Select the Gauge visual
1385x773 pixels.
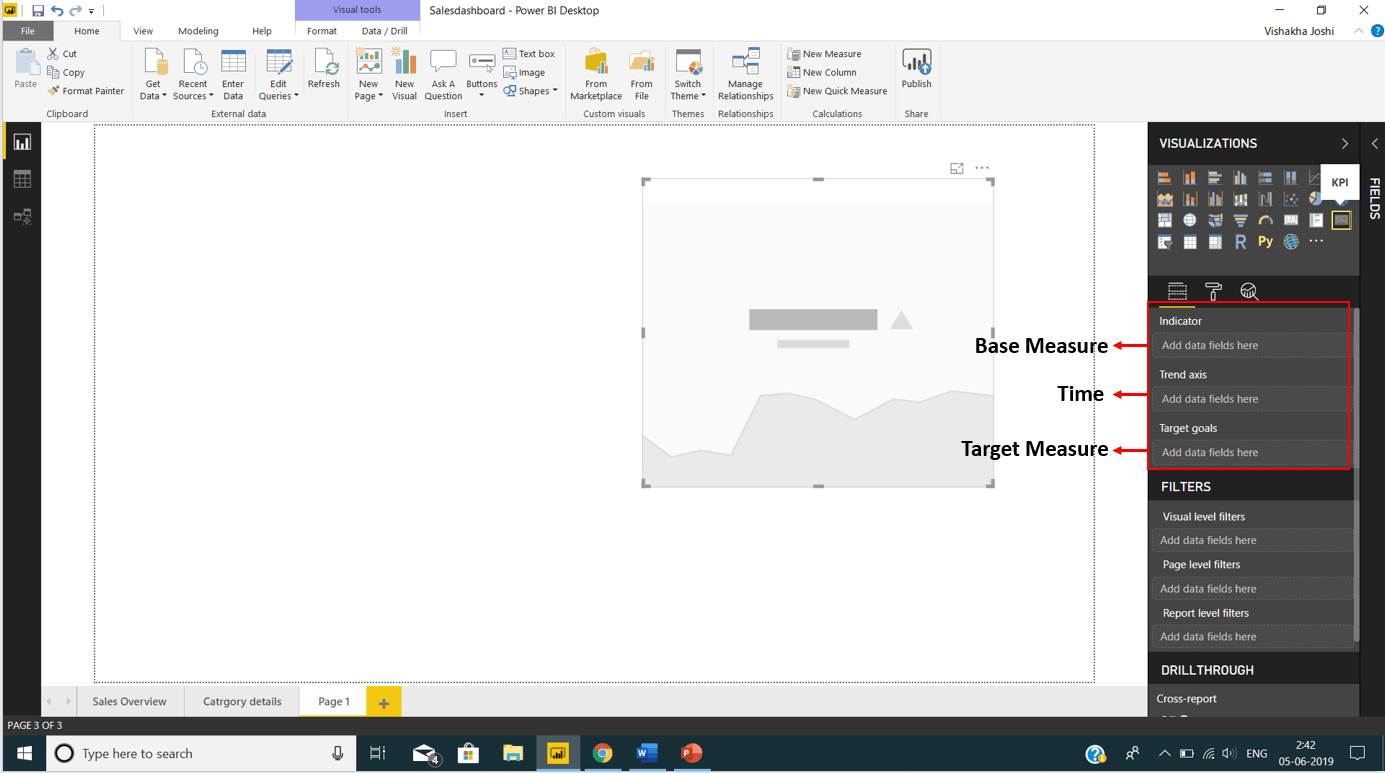click(1265, 220)
